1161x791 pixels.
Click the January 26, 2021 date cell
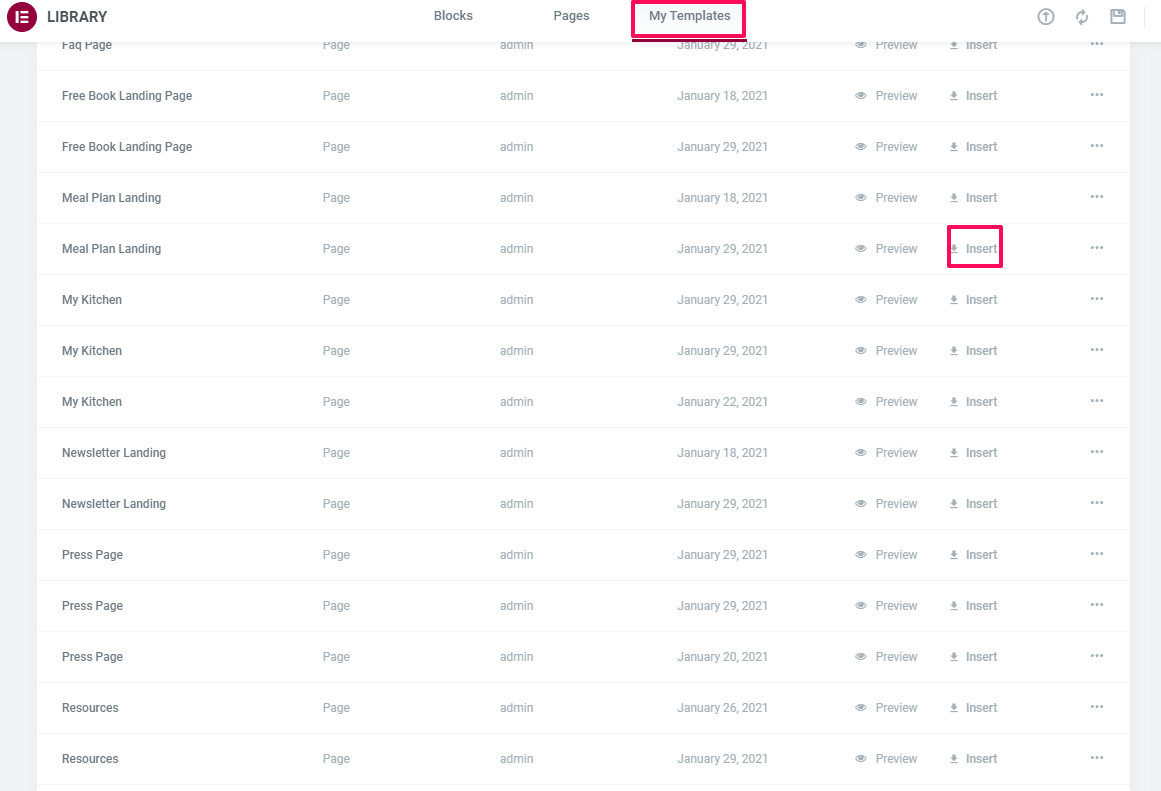pyautogui.click(x=723, y=708)
